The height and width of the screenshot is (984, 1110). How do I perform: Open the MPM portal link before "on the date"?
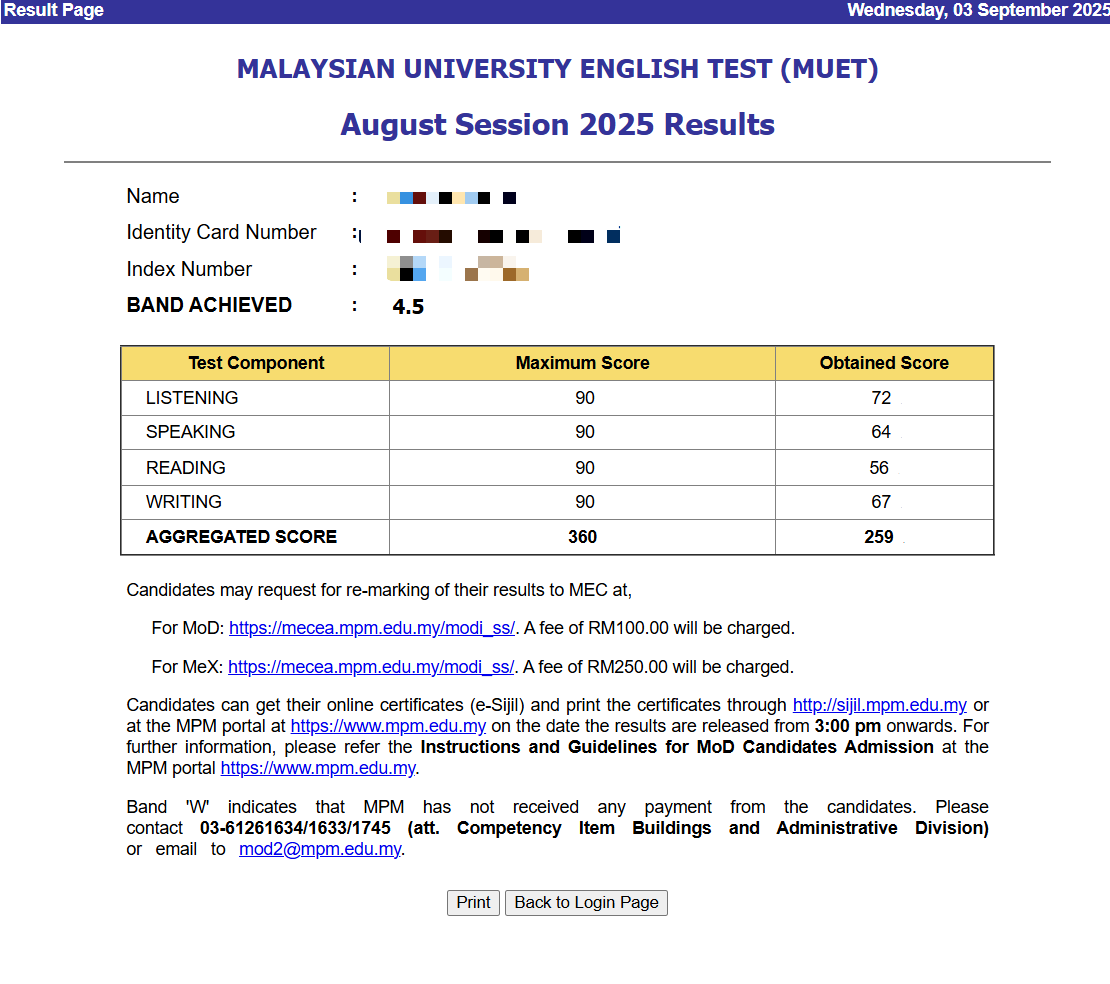(x=388, y=726)
